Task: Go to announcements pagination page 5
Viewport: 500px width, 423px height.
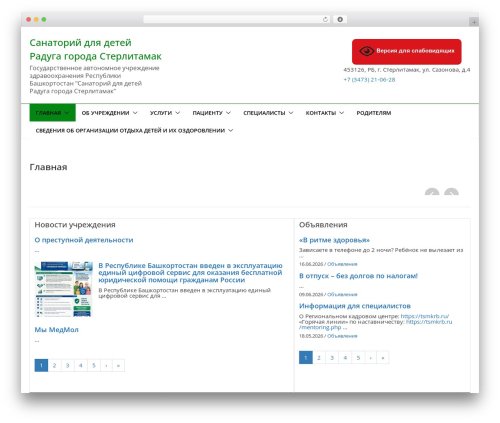Action: [358, 357]
